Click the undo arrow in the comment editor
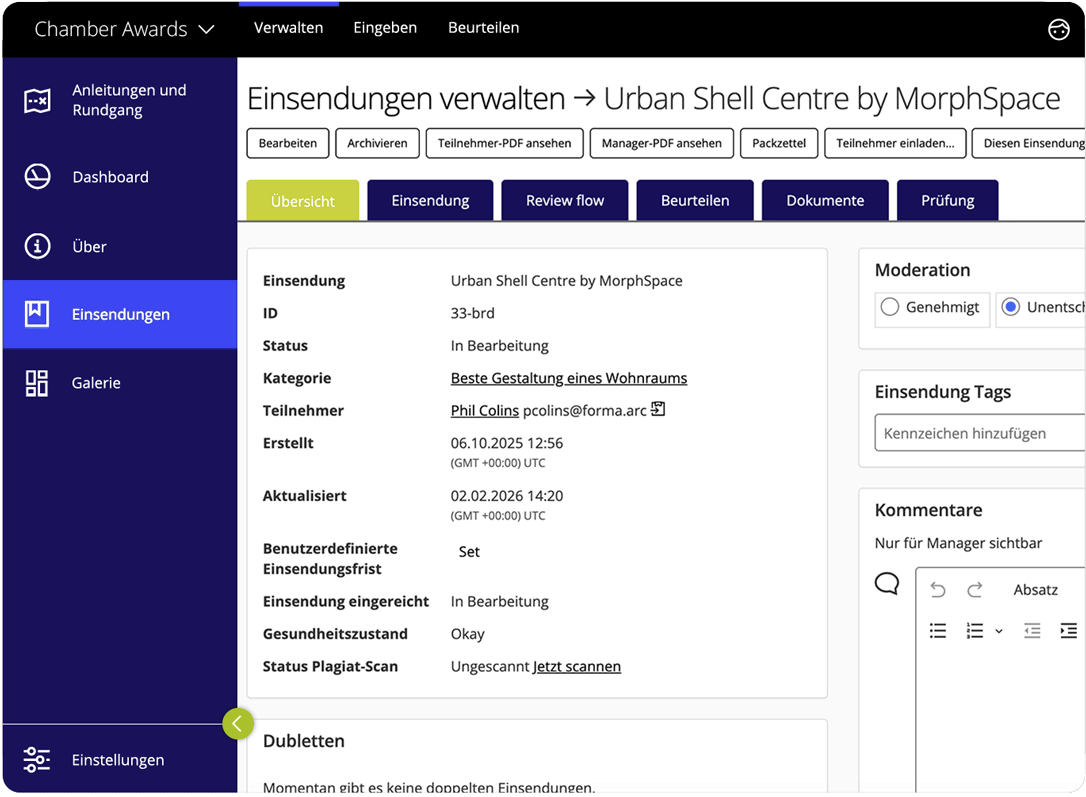The image size is (1086, 797). (938, 590)
